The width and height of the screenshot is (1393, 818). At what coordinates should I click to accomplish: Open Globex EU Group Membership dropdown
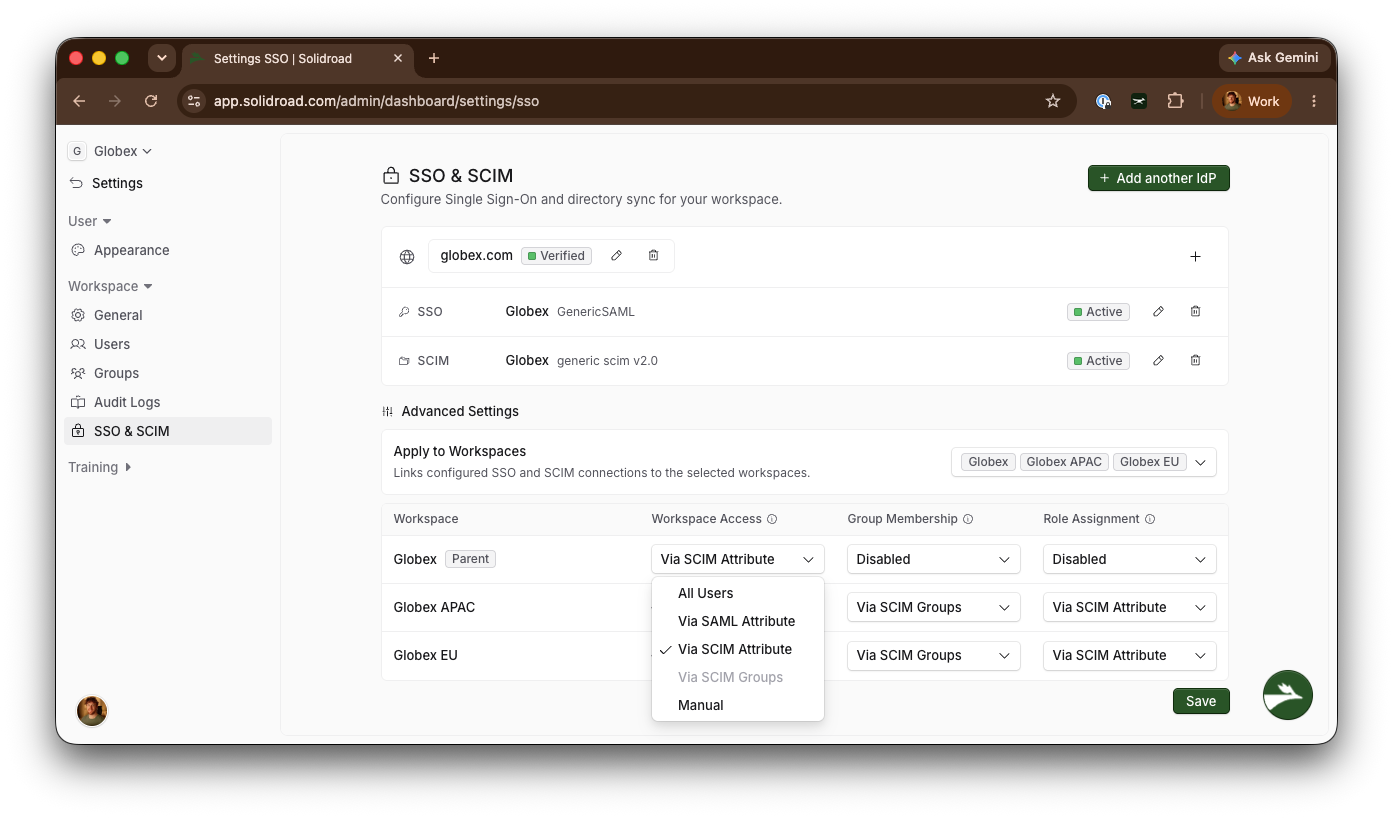934,655
